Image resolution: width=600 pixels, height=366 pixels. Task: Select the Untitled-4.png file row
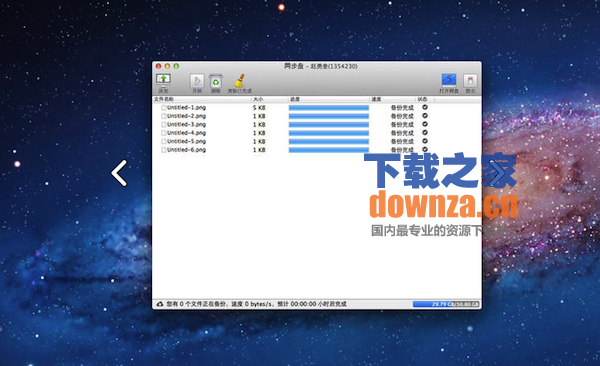click(x=317, y=133)
